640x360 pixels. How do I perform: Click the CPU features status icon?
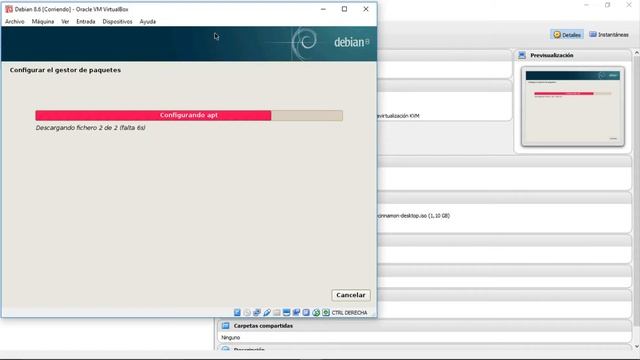[306, 313]
